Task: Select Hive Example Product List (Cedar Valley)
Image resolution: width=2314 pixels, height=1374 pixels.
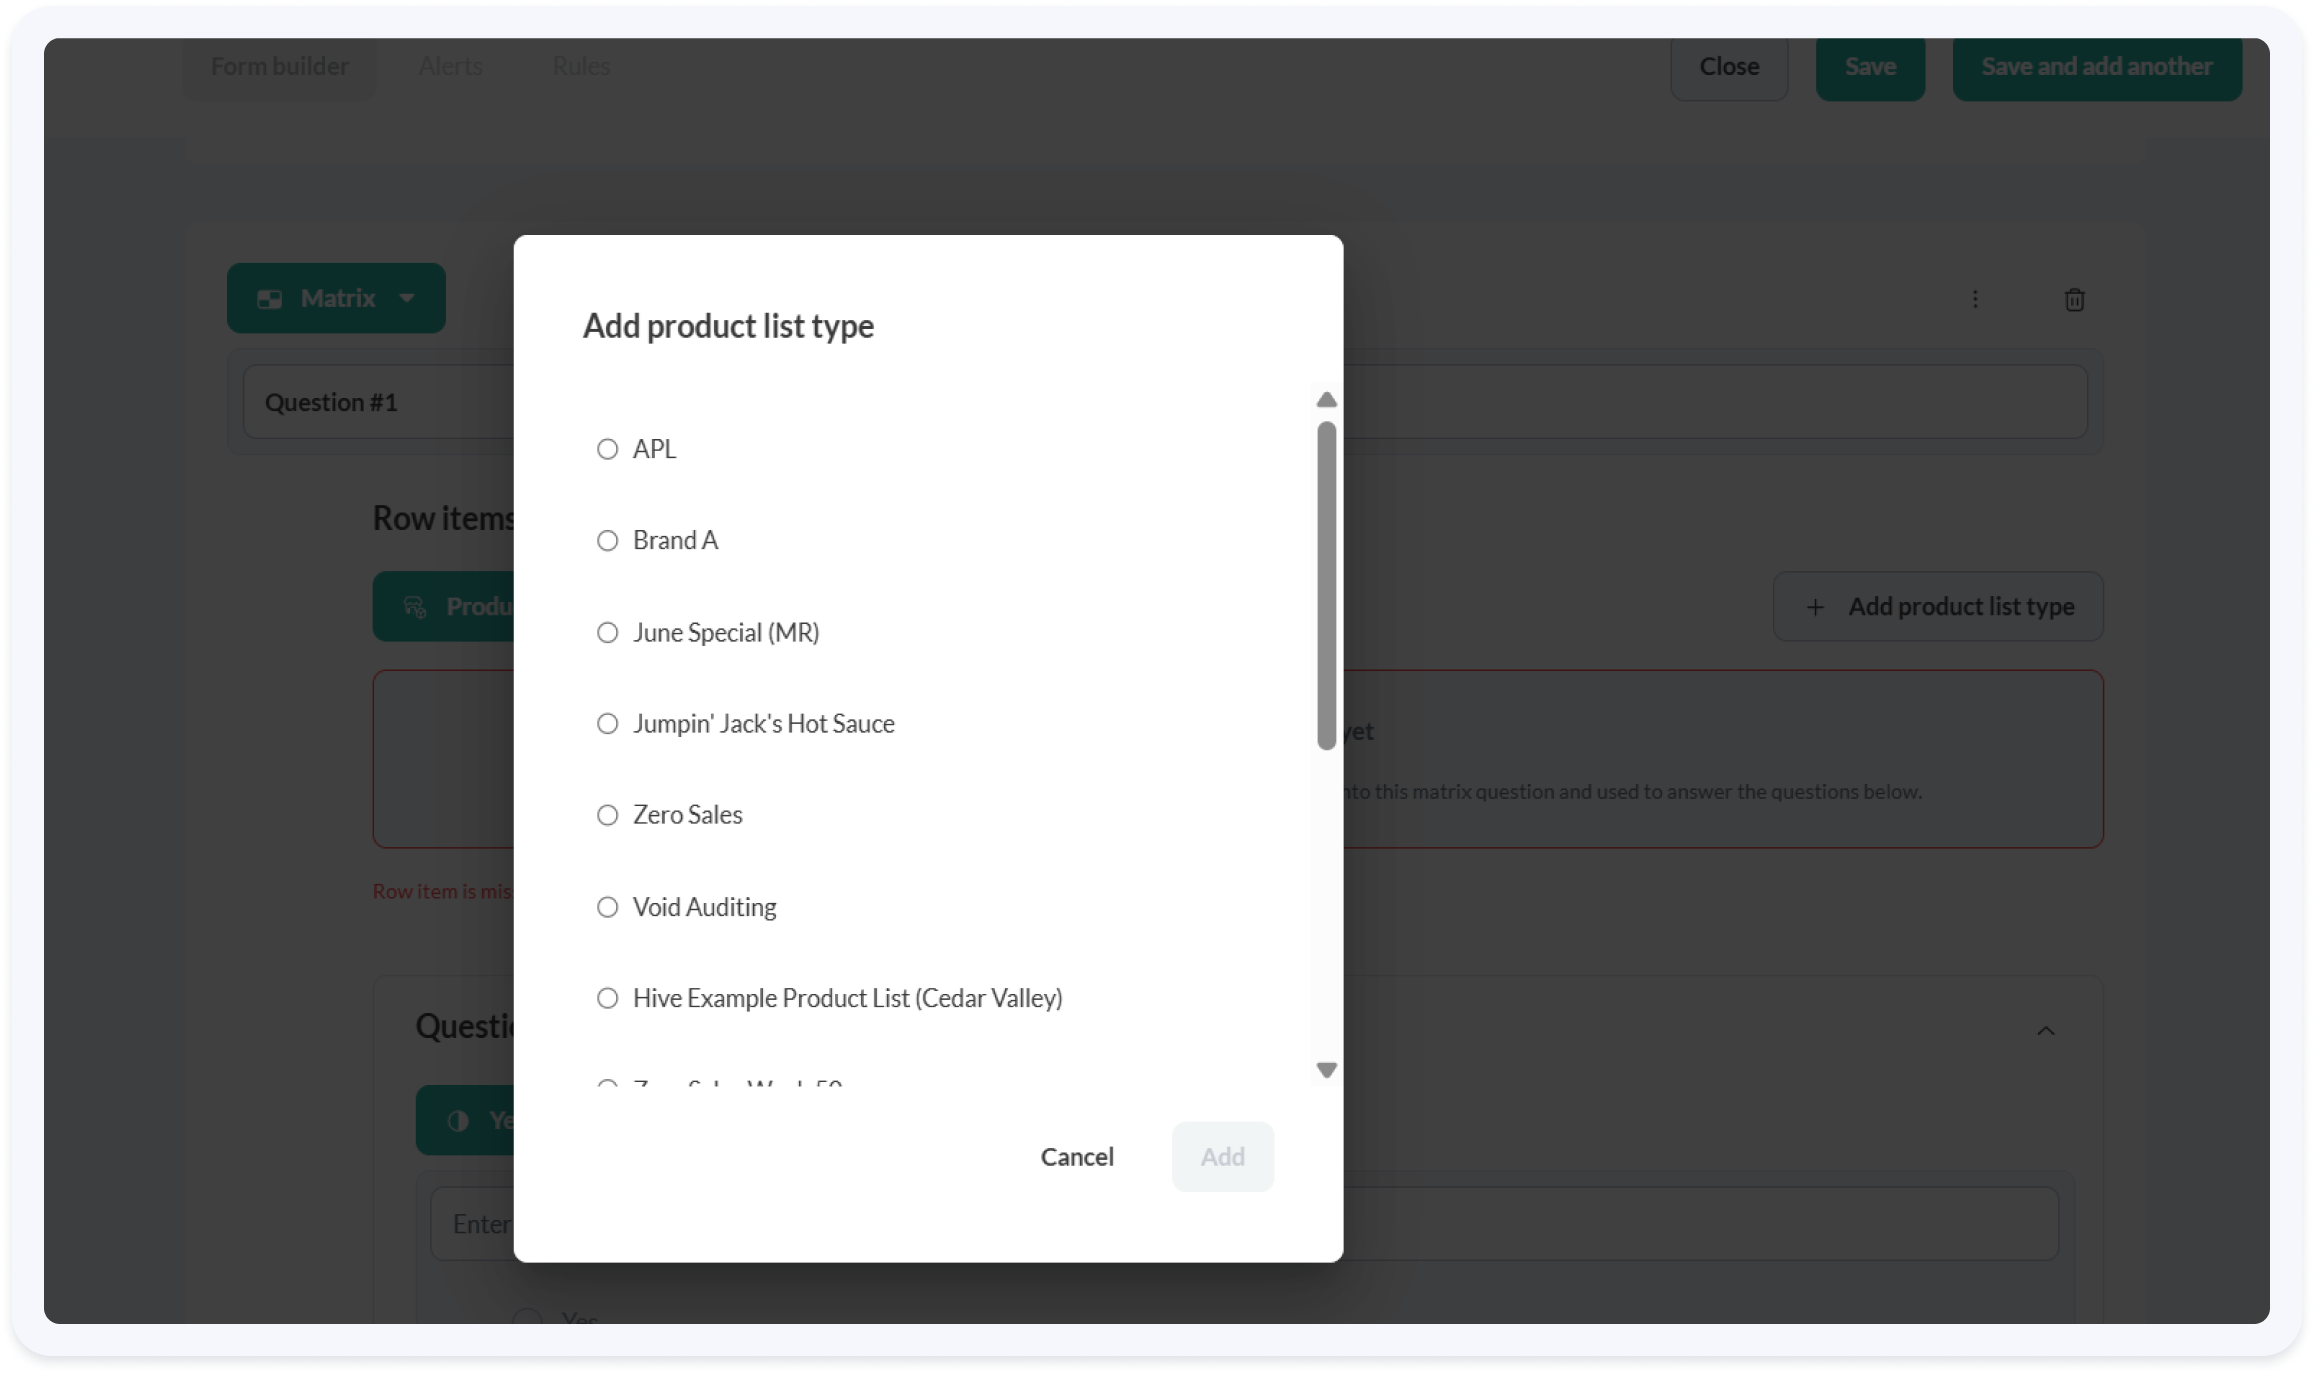Action: pos(607,998)
